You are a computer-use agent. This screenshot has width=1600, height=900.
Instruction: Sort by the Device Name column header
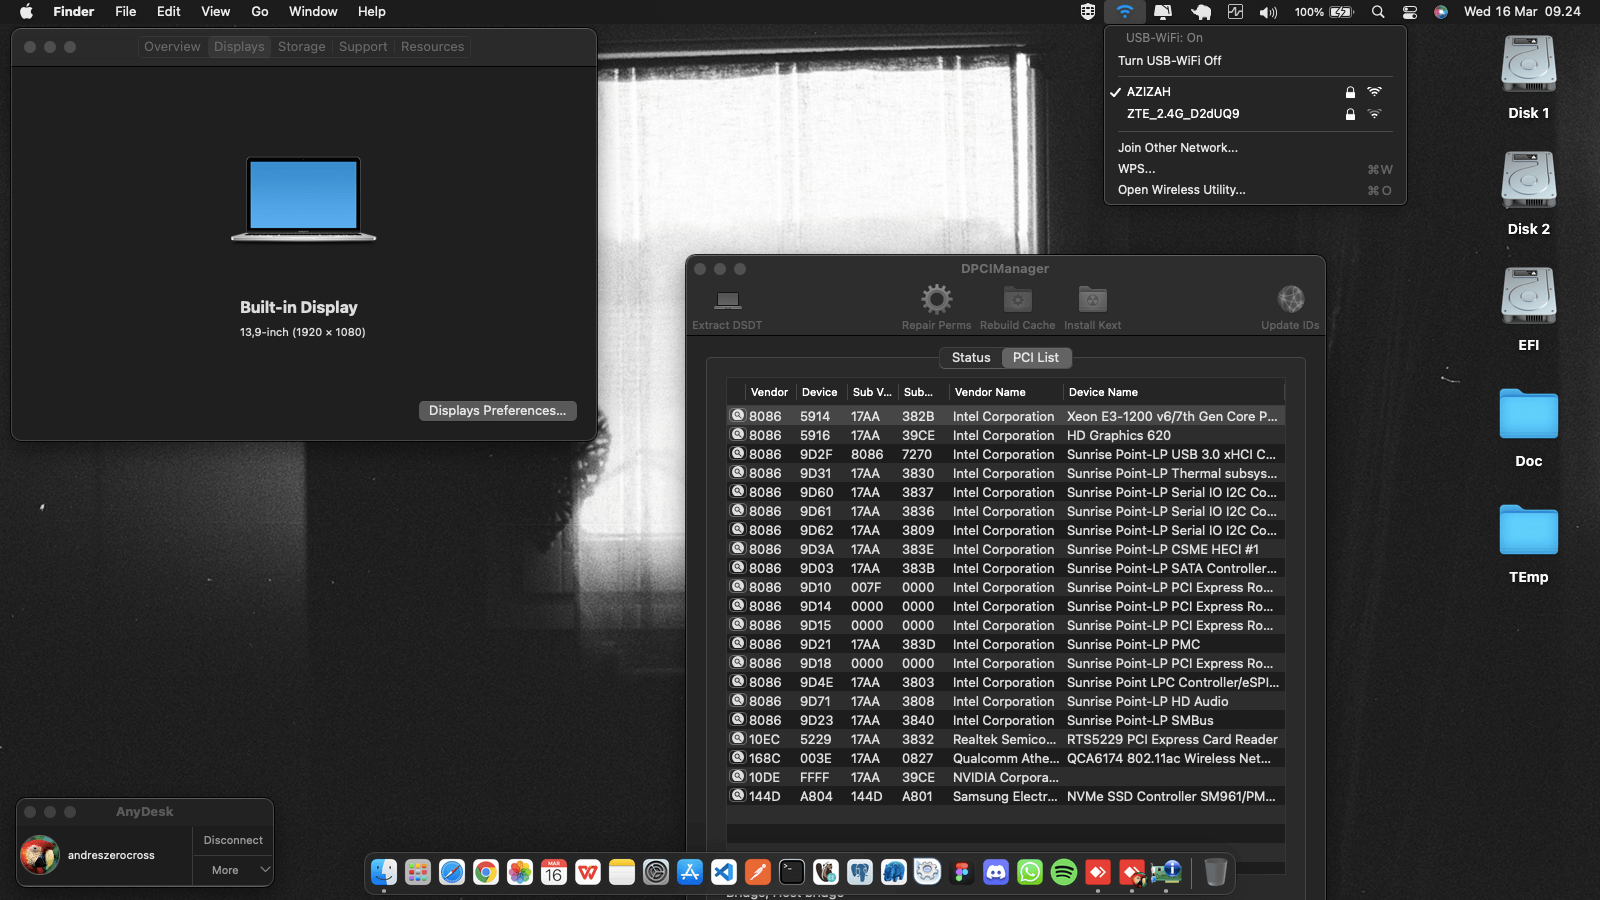(x=1174, y=392)
